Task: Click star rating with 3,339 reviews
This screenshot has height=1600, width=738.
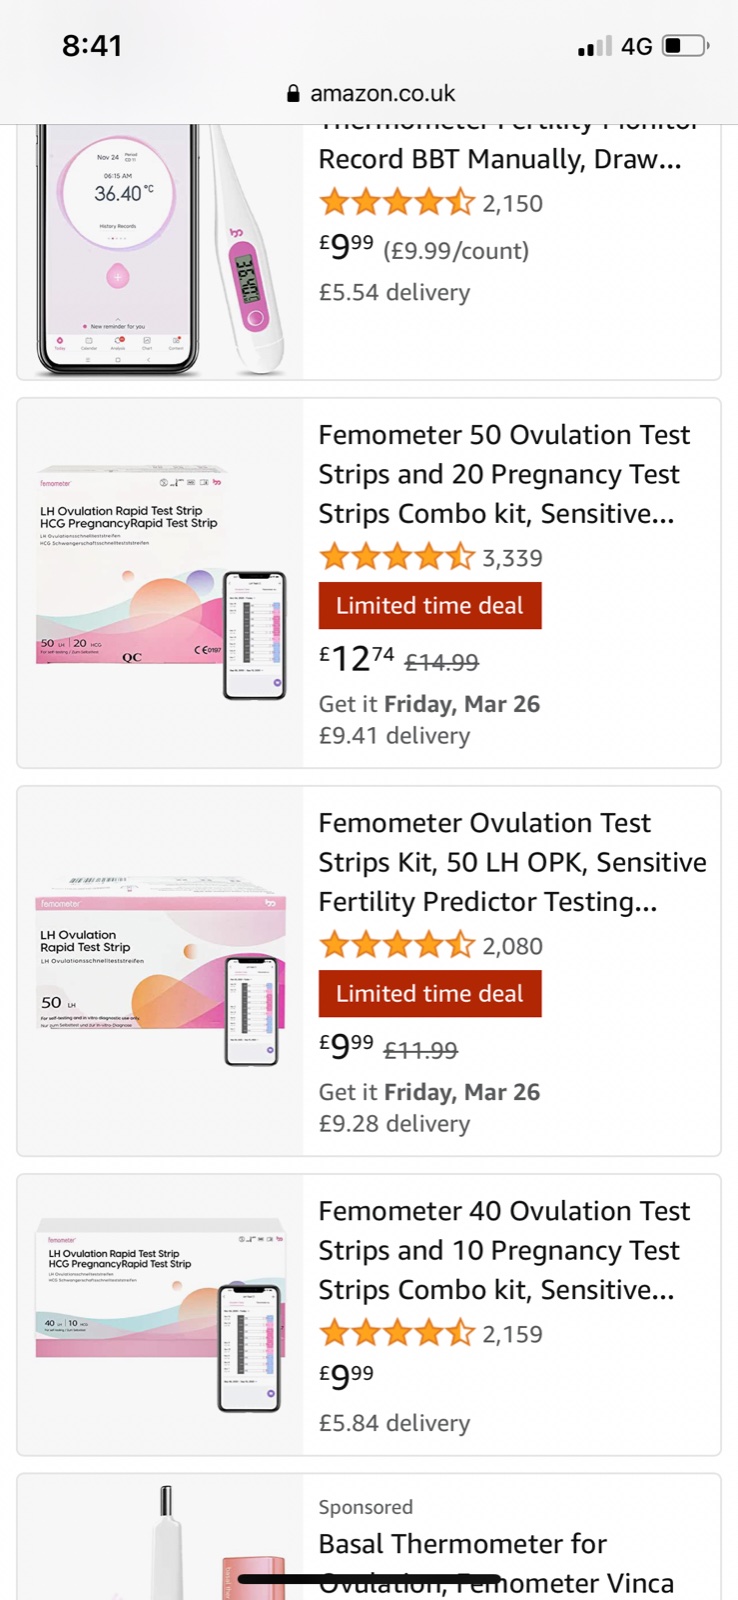Action: (x=396, y=557)
